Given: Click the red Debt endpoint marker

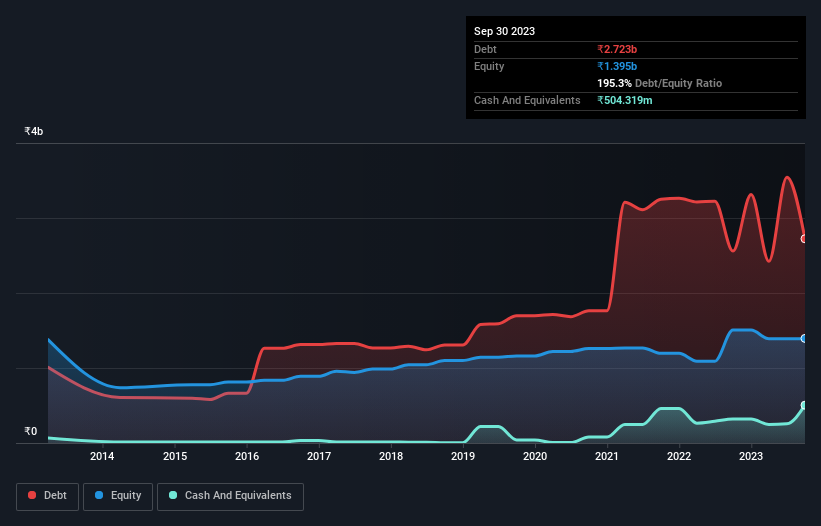Looking at the screenshot, I should [x=804, y=239].
